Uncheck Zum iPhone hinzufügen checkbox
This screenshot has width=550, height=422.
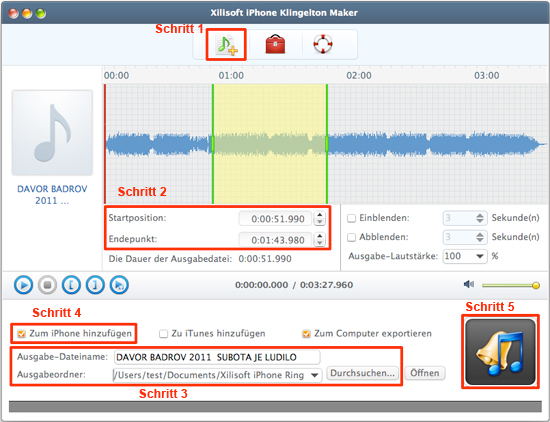(22, 334)
